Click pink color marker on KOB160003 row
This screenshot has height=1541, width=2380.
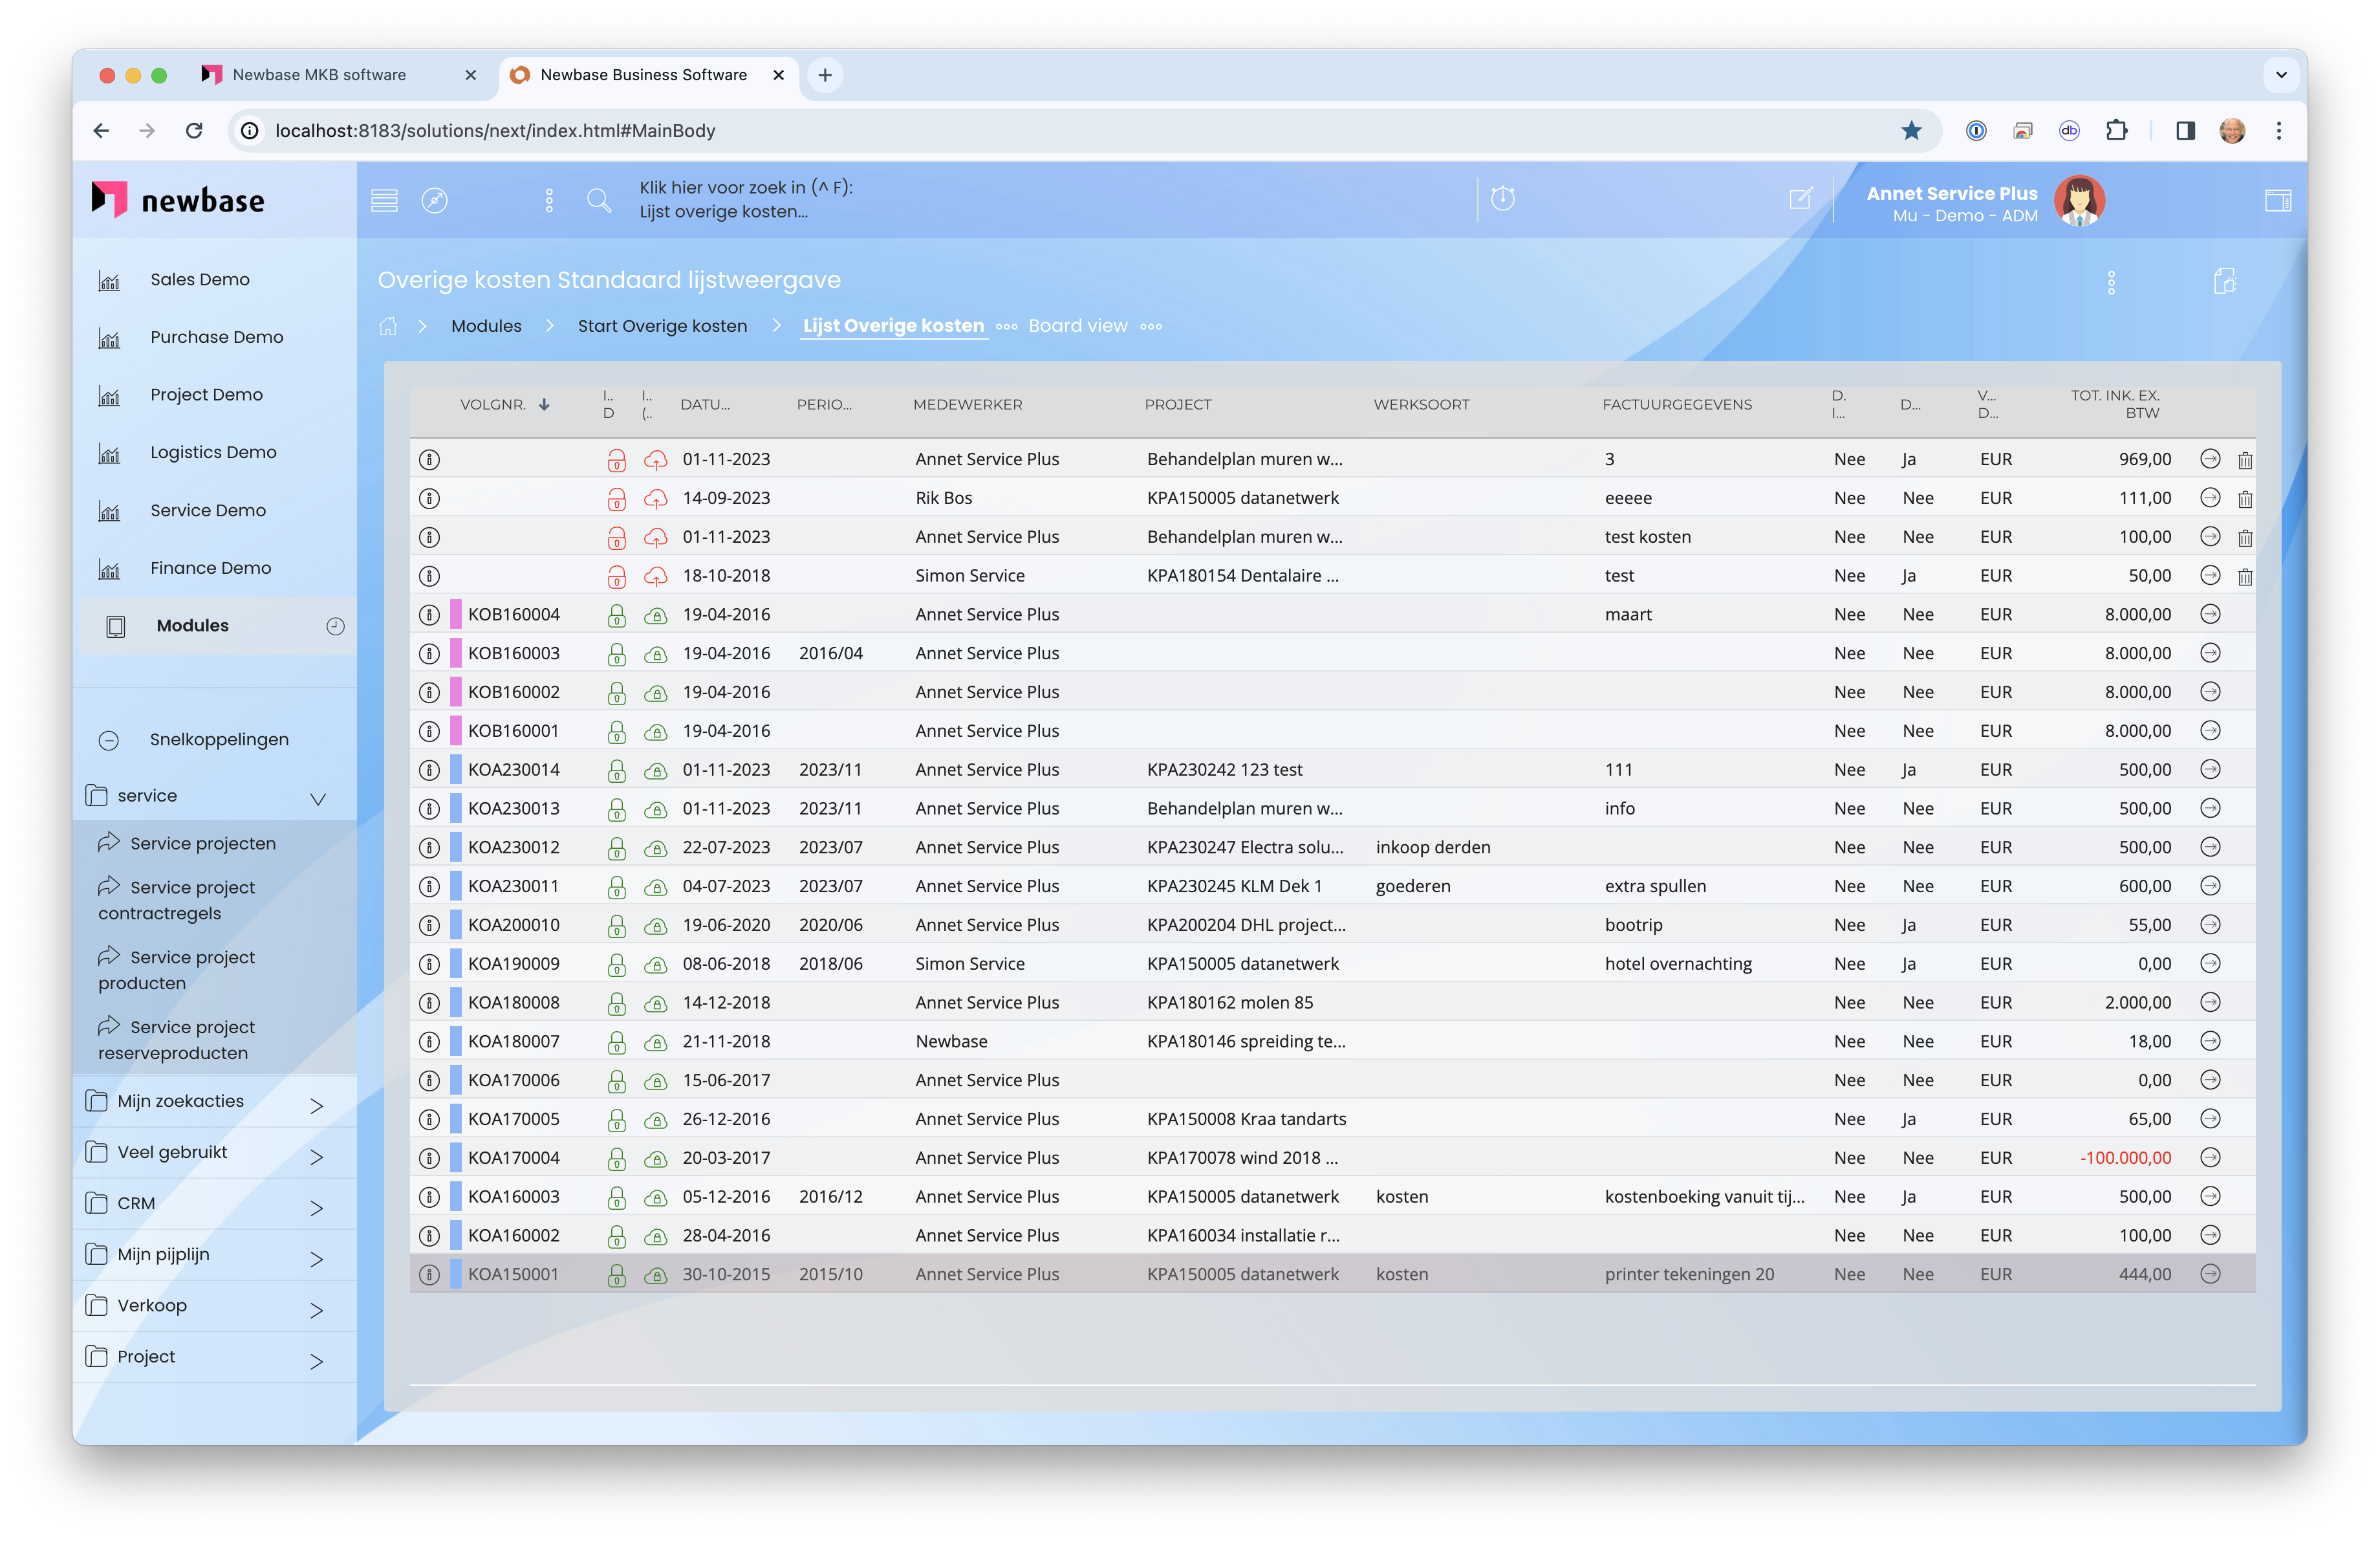coord(456,653)
